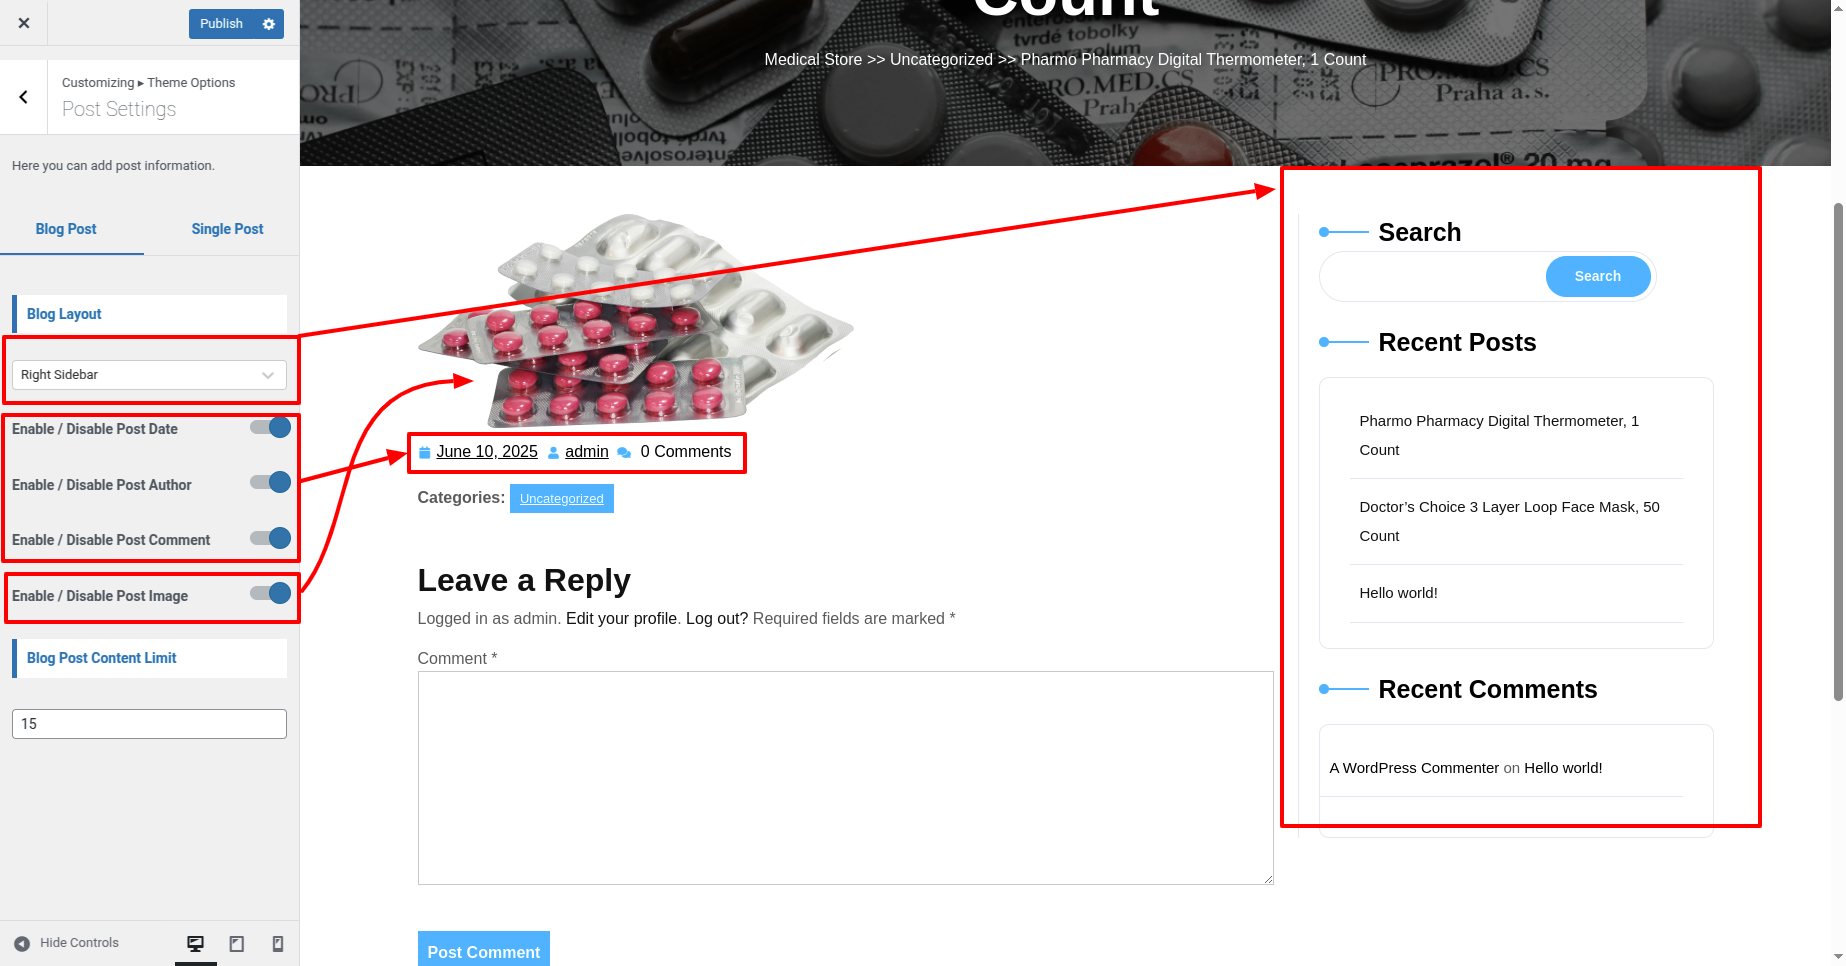Click the Hide Controls arrow icon

(x=22, y=943)
